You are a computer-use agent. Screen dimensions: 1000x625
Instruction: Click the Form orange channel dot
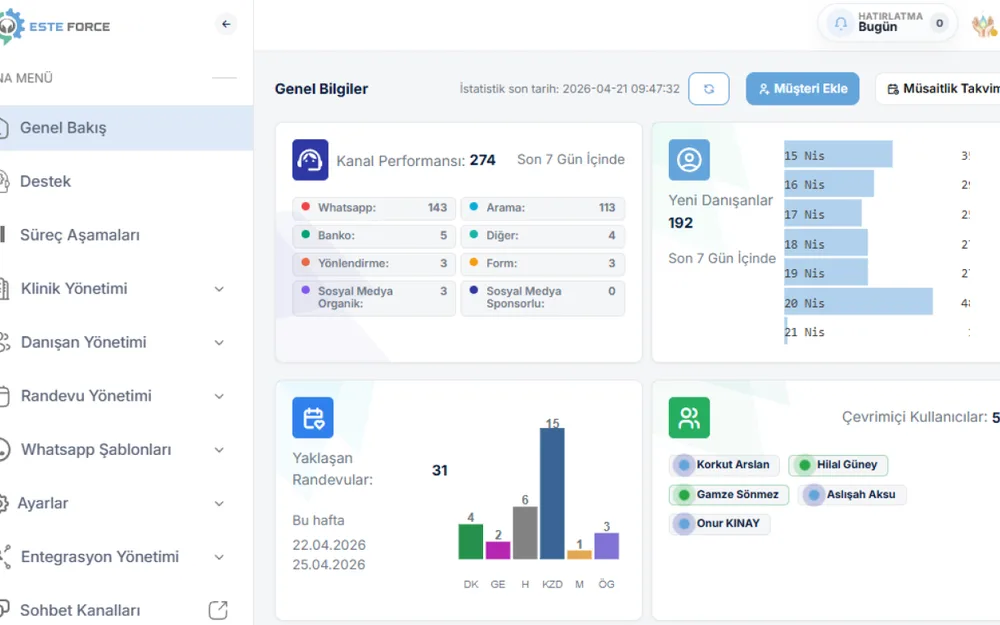[474, 262]
